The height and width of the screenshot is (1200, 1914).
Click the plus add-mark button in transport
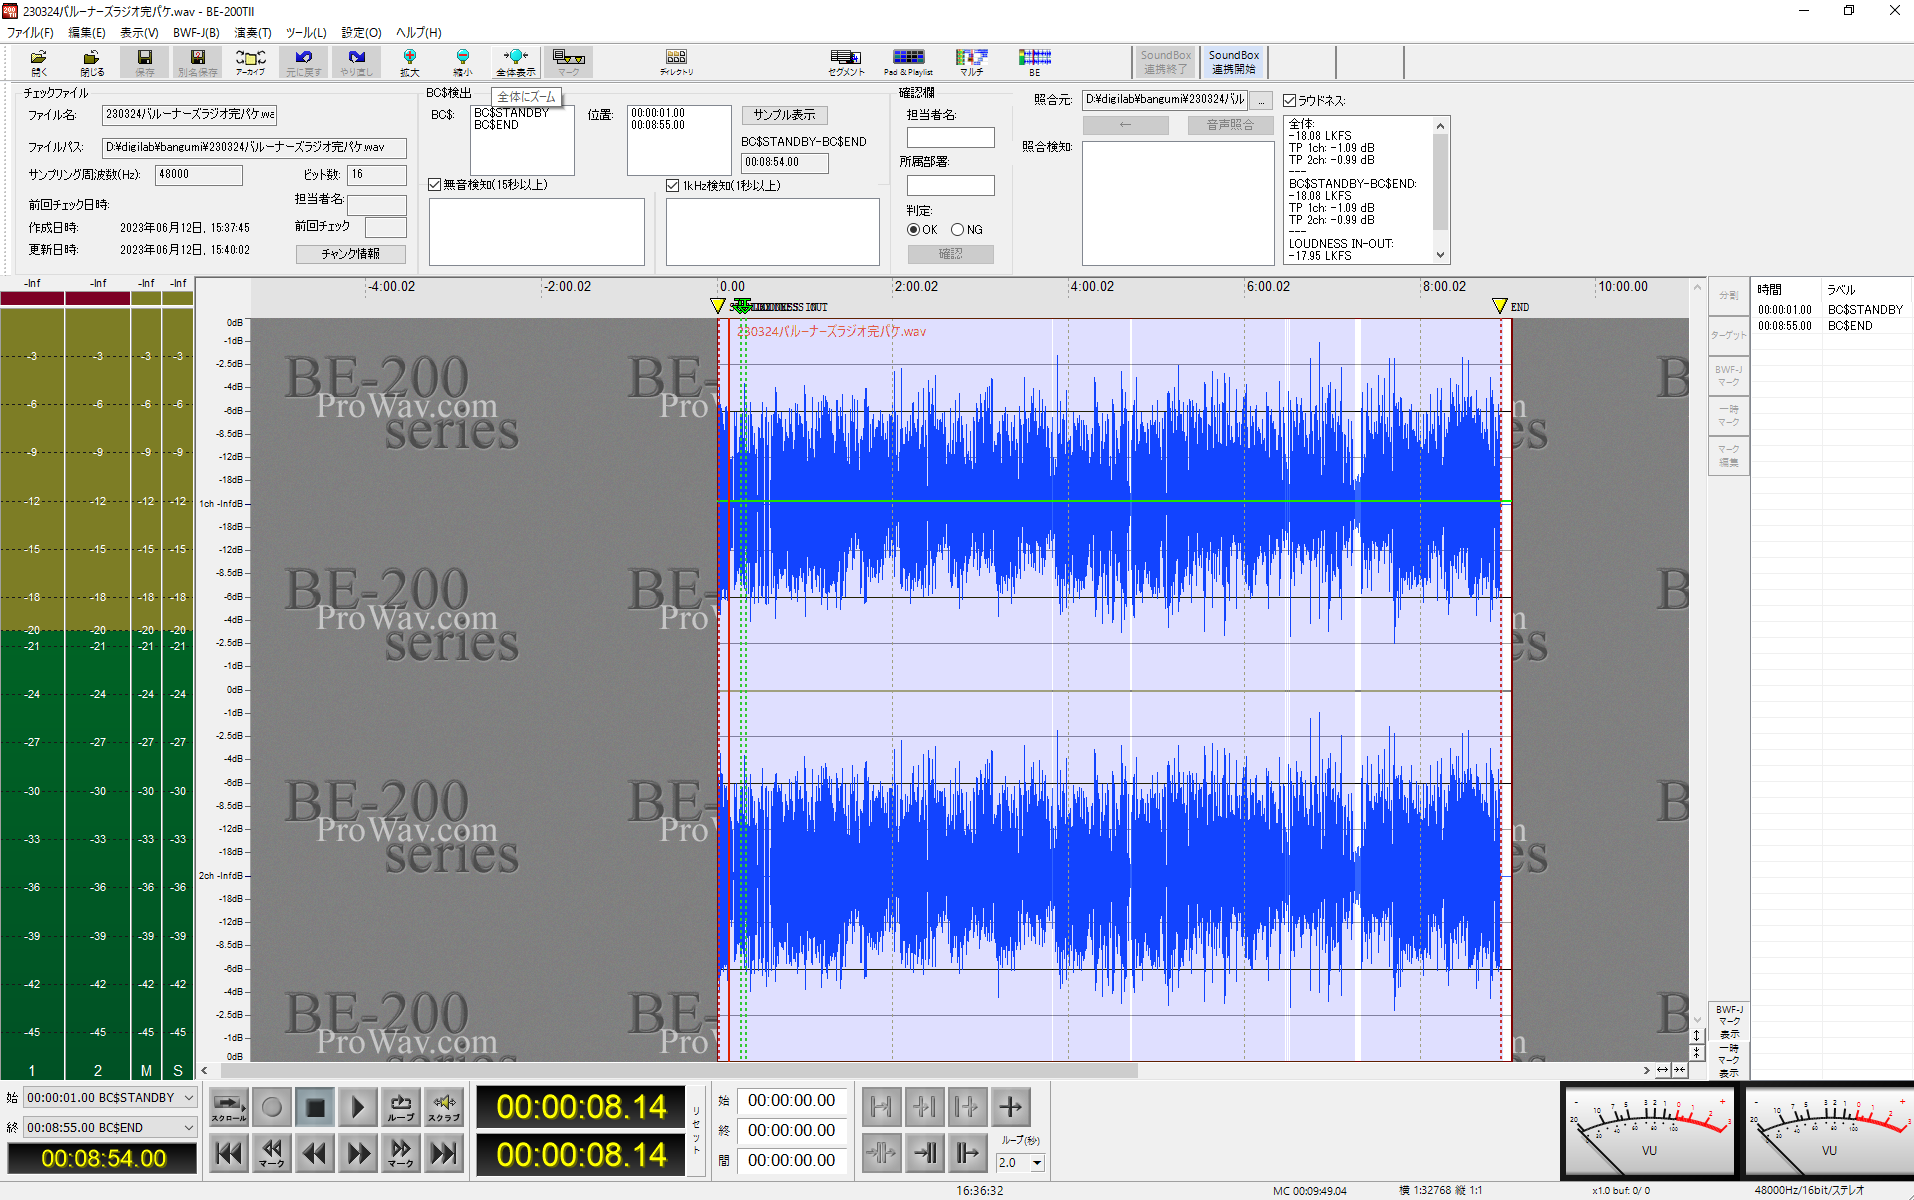click(1010, 1107)
